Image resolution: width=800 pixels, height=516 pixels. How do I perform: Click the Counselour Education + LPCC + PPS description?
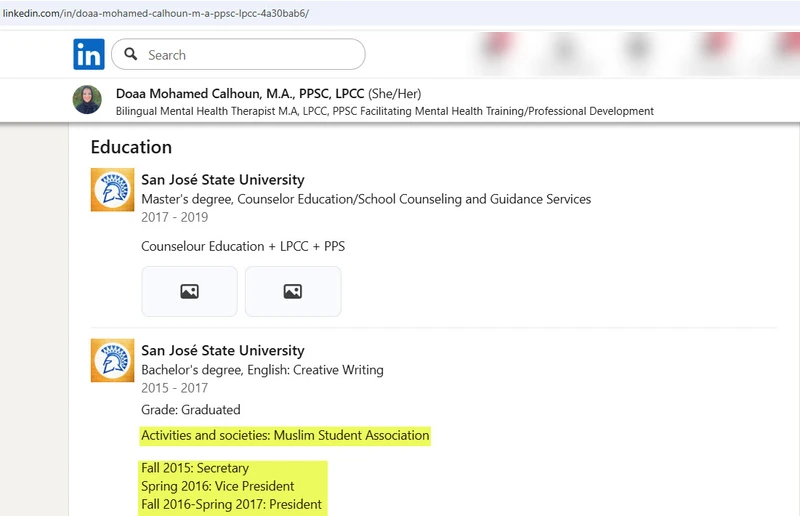243,246
